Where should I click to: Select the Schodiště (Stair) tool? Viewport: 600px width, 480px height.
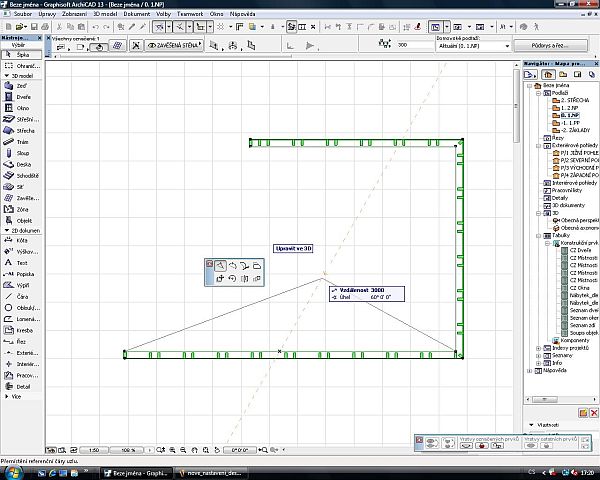click(21, 176)
